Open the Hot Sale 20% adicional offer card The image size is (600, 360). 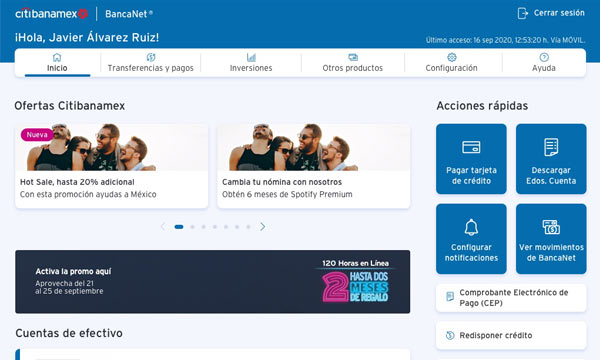pyautogui.click(x=111, y=166)
